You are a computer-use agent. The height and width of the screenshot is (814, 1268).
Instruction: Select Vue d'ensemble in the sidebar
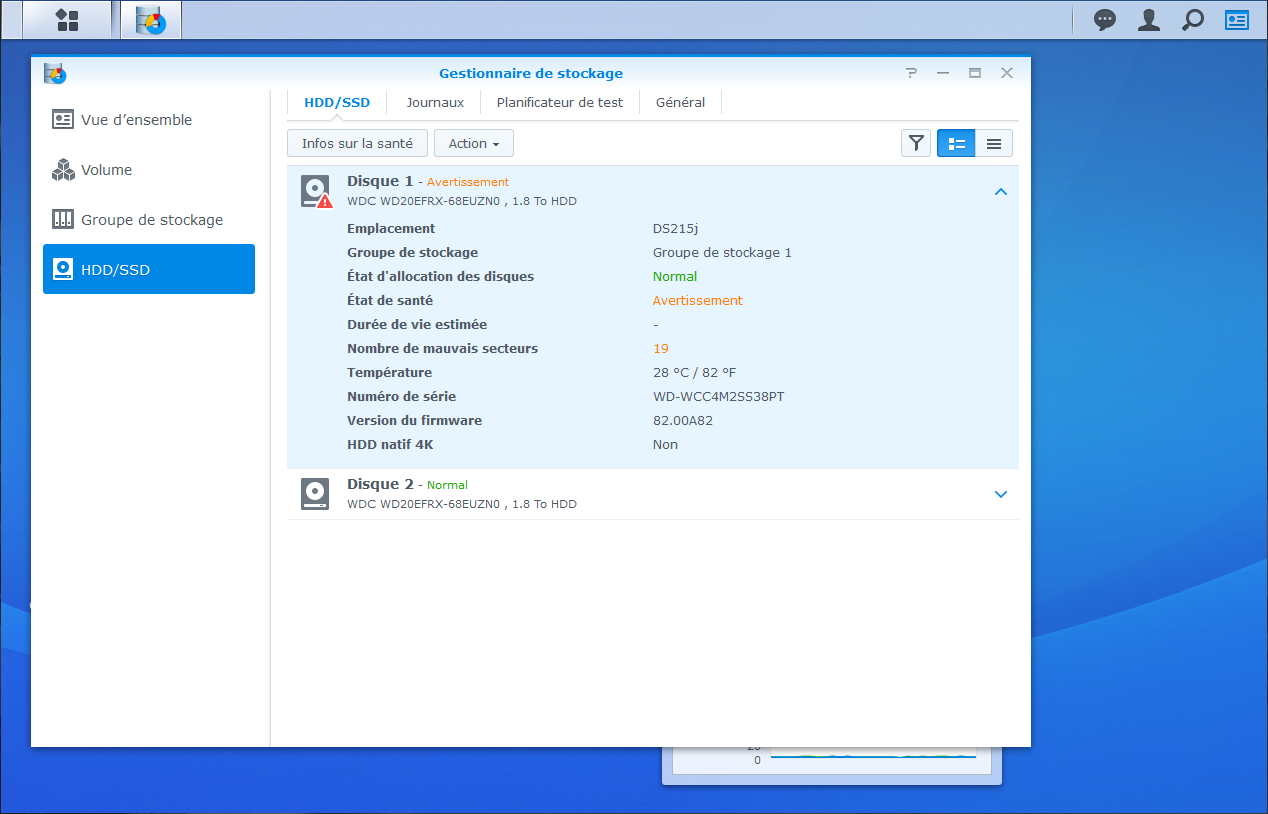[136, 120]
